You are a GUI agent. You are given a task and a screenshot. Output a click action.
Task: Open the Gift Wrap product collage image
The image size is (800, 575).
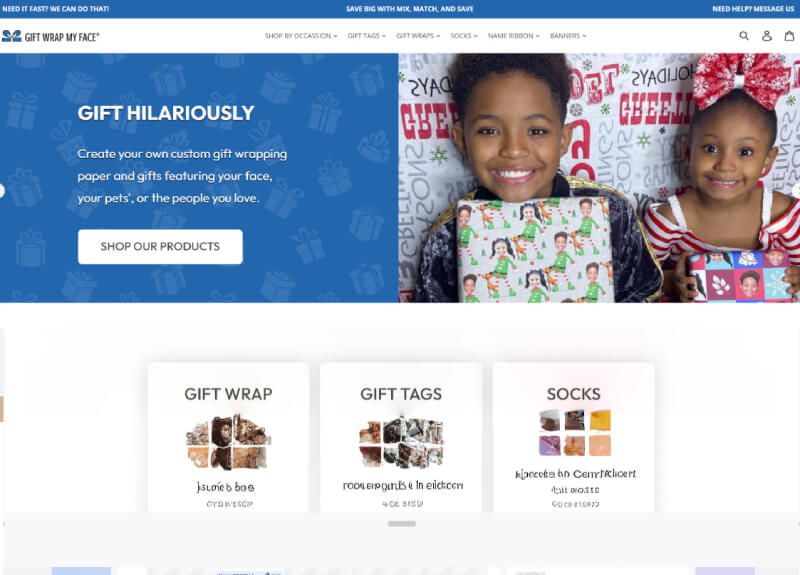tap(228, 442)
